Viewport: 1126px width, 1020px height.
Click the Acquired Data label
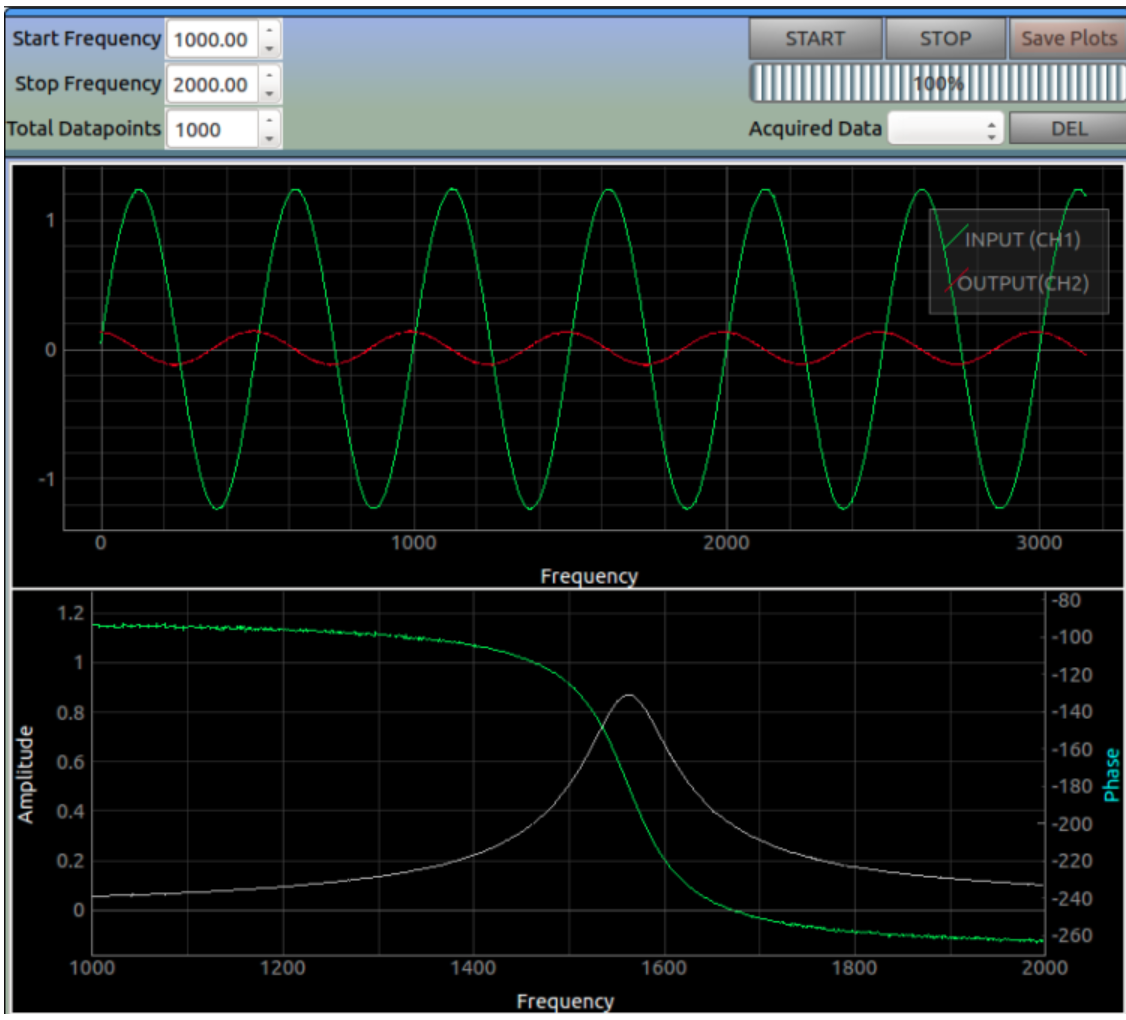point(815,129)
